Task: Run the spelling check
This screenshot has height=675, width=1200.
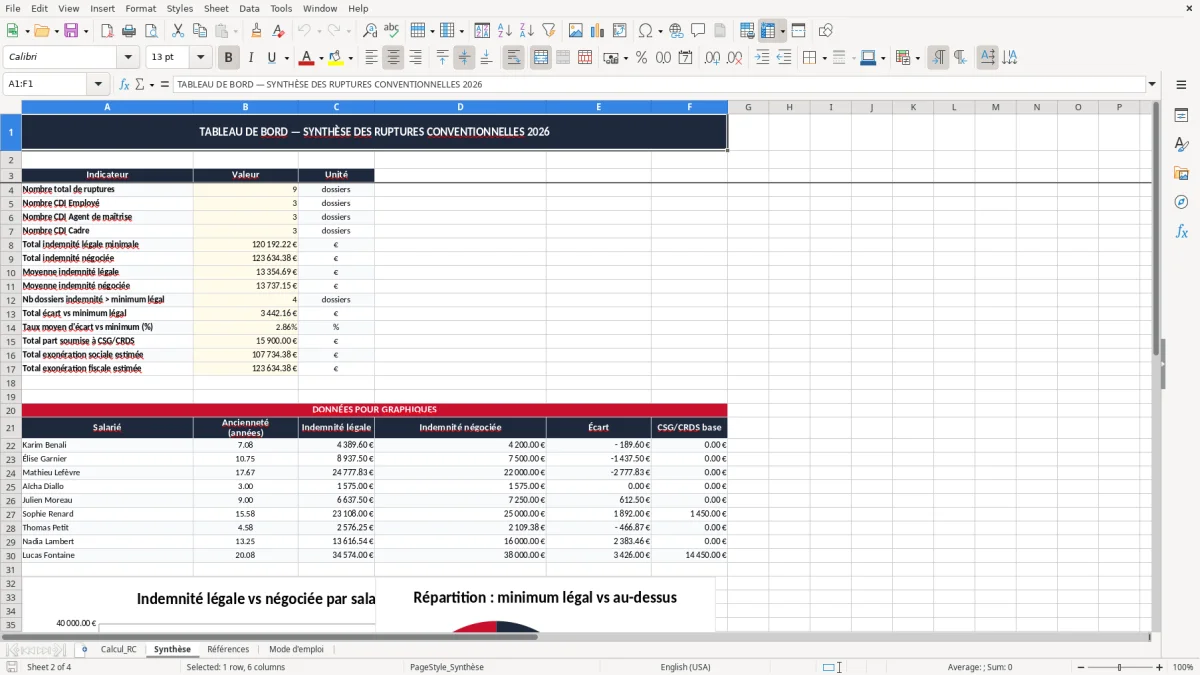Action: 392,31
